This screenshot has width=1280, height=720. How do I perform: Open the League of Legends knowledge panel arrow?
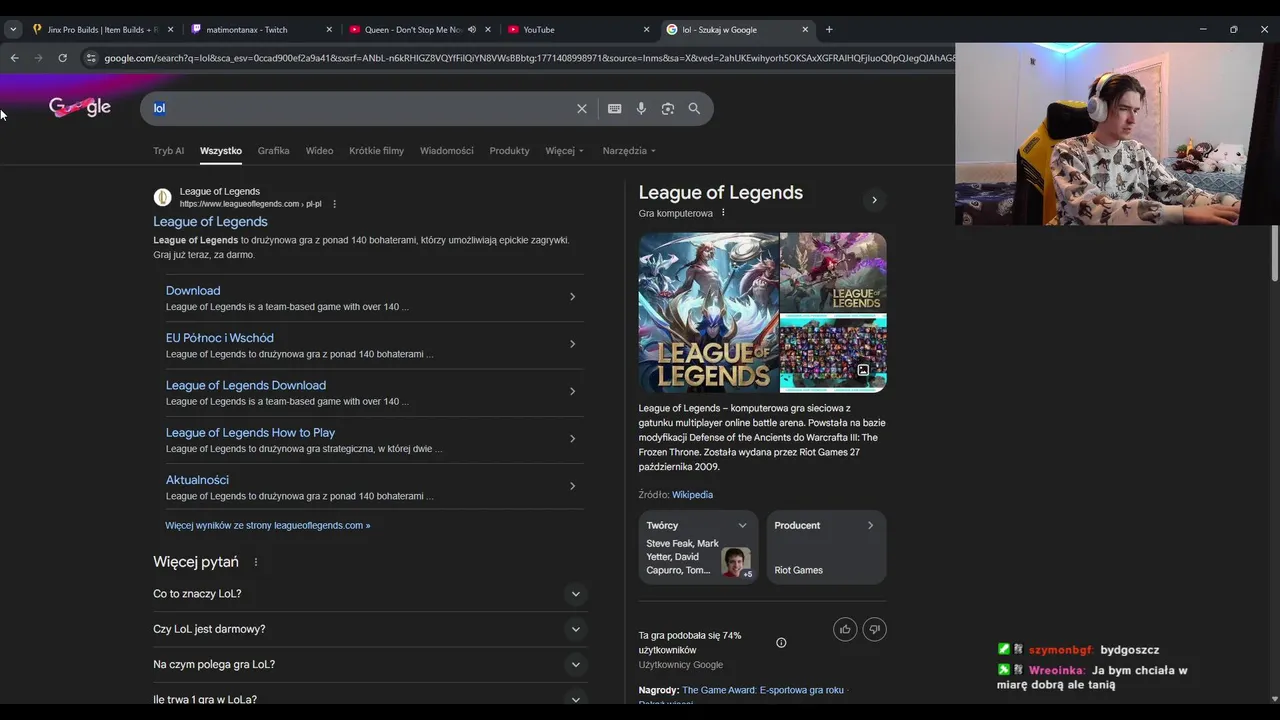[x=874, y=200]
